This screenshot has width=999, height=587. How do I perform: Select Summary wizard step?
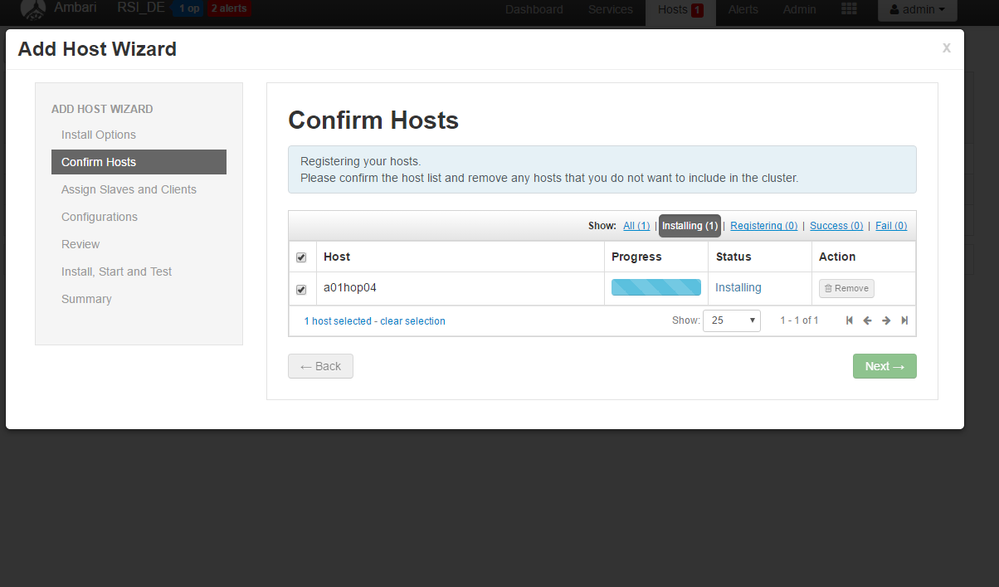click(x=87, y=299)
